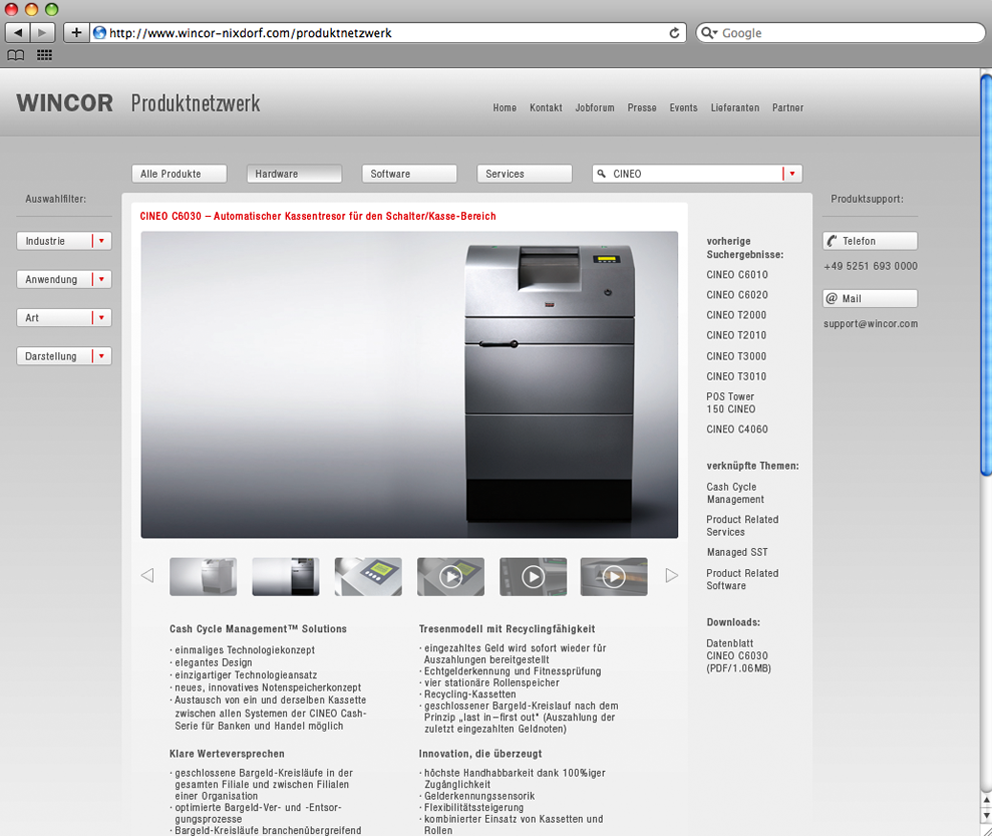Click the Produktnetzwerk page title
The width and height of the screenshot is (992, 836).
(195, 103)
